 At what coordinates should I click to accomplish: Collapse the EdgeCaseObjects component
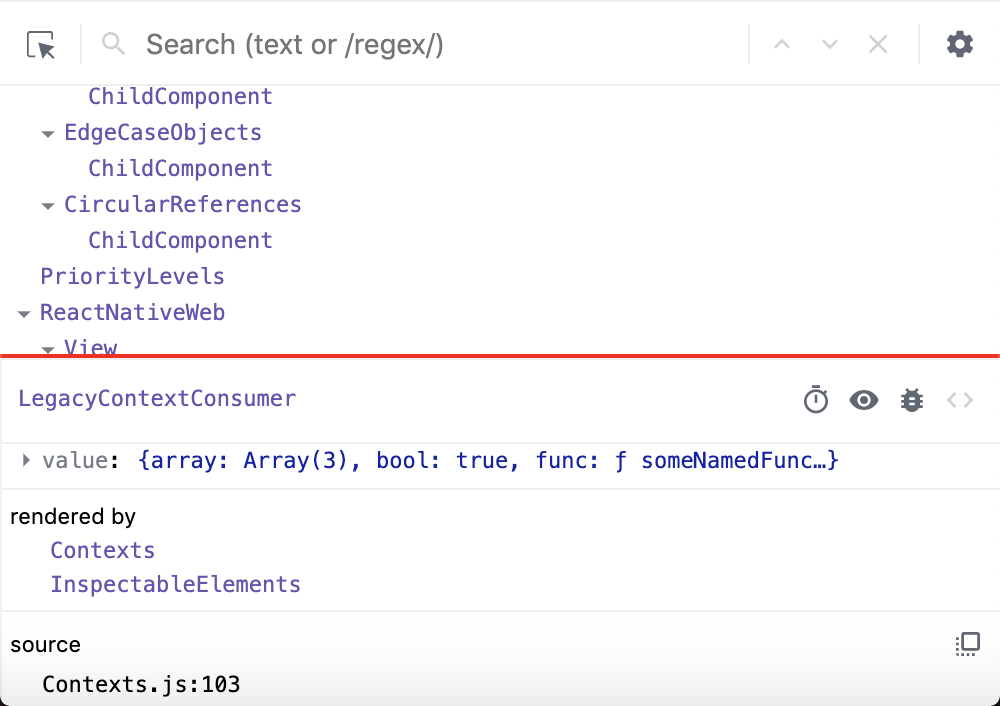pyautogui.click(x=48, y=132)
